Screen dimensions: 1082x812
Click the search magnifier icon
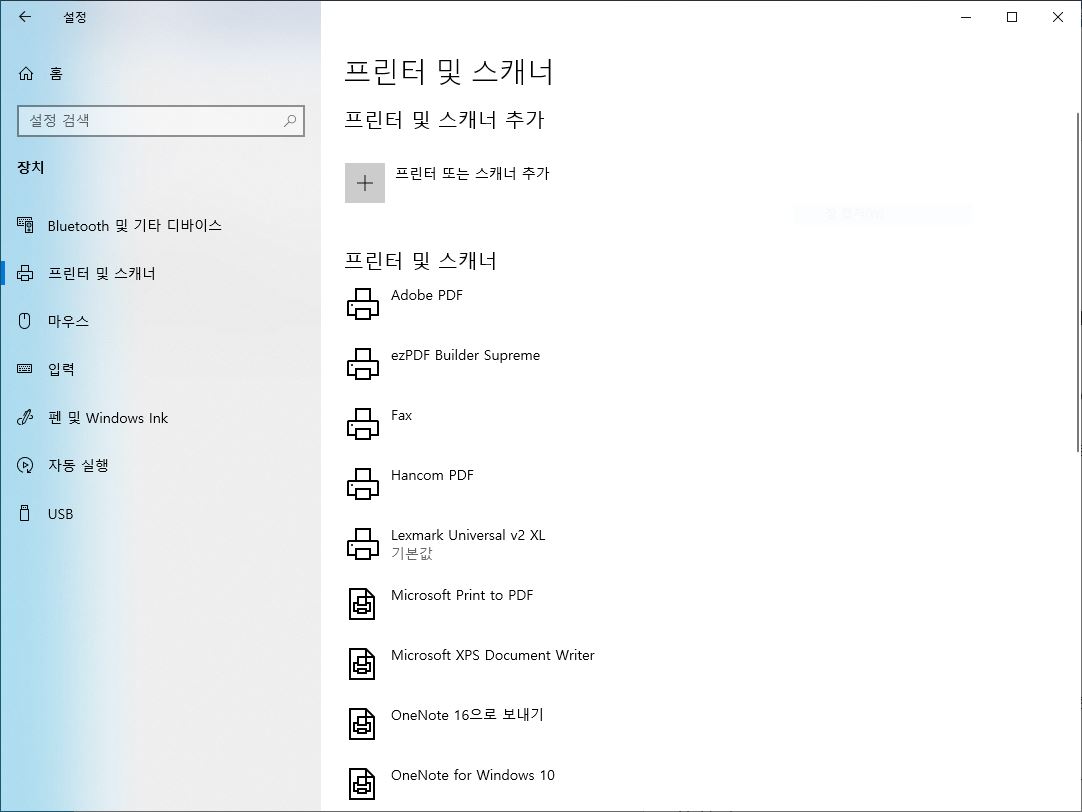click(291, 121)
